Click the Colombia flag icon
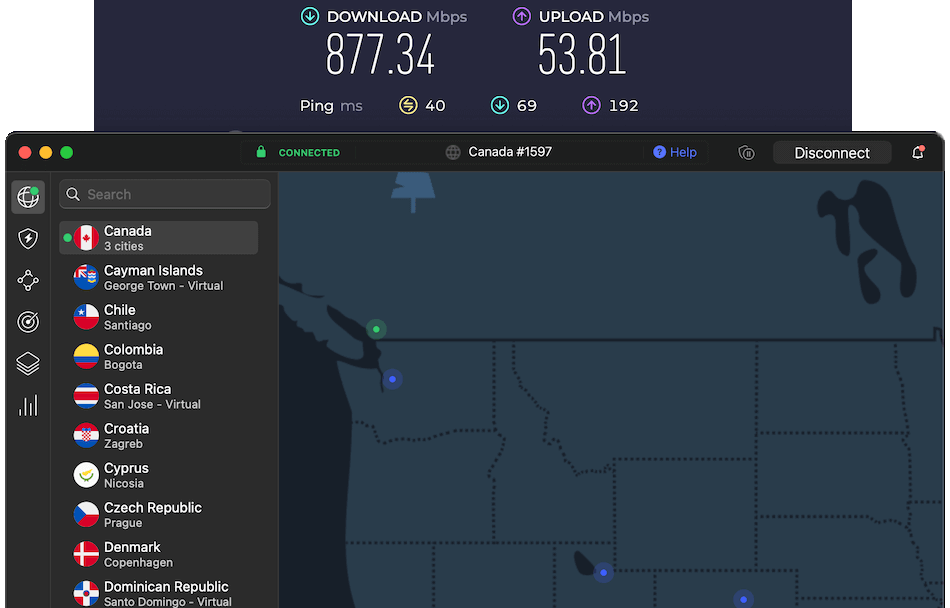 [x=86, y=357]
